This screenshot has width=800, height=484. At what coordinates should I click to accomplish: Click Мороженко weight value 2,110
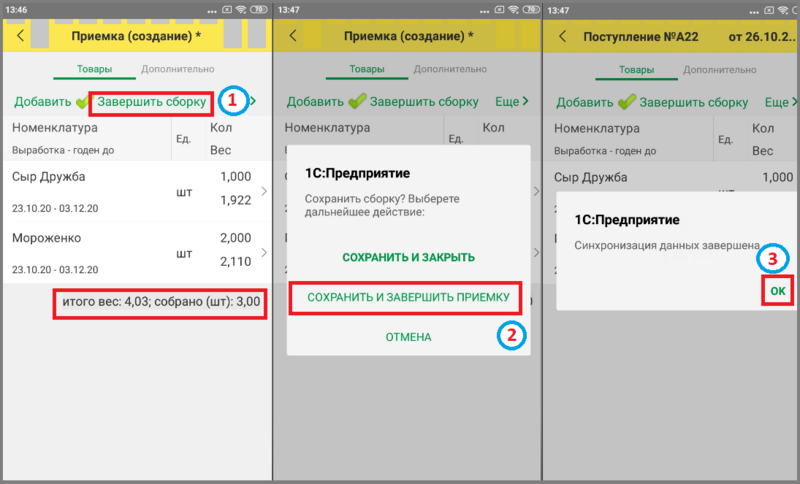[236, 262]
